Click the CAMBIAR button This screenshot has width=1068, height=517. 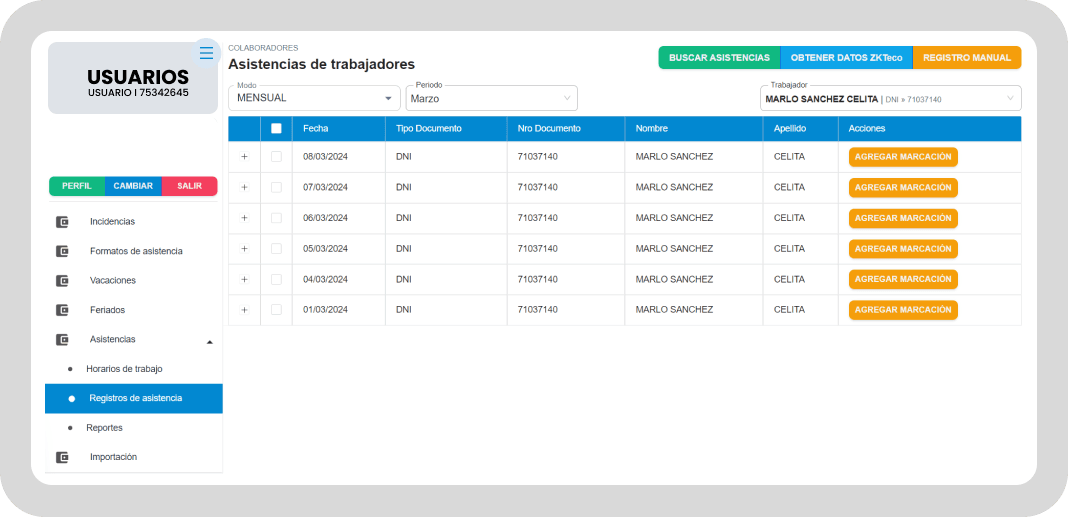click(x=134, y=186)
